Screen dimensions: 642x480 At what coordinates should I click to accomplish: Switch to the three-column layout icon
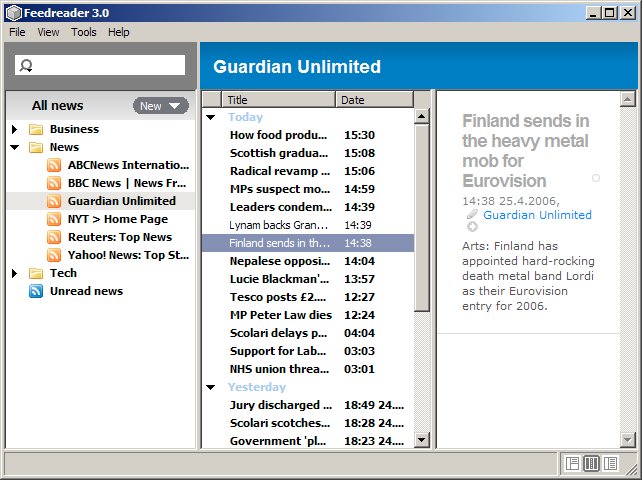591,464
